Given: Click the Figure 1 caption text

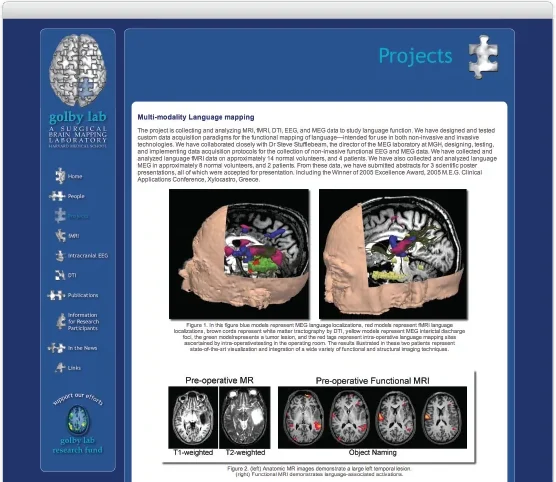Looking at the screenshot, I should click(319, 337).
